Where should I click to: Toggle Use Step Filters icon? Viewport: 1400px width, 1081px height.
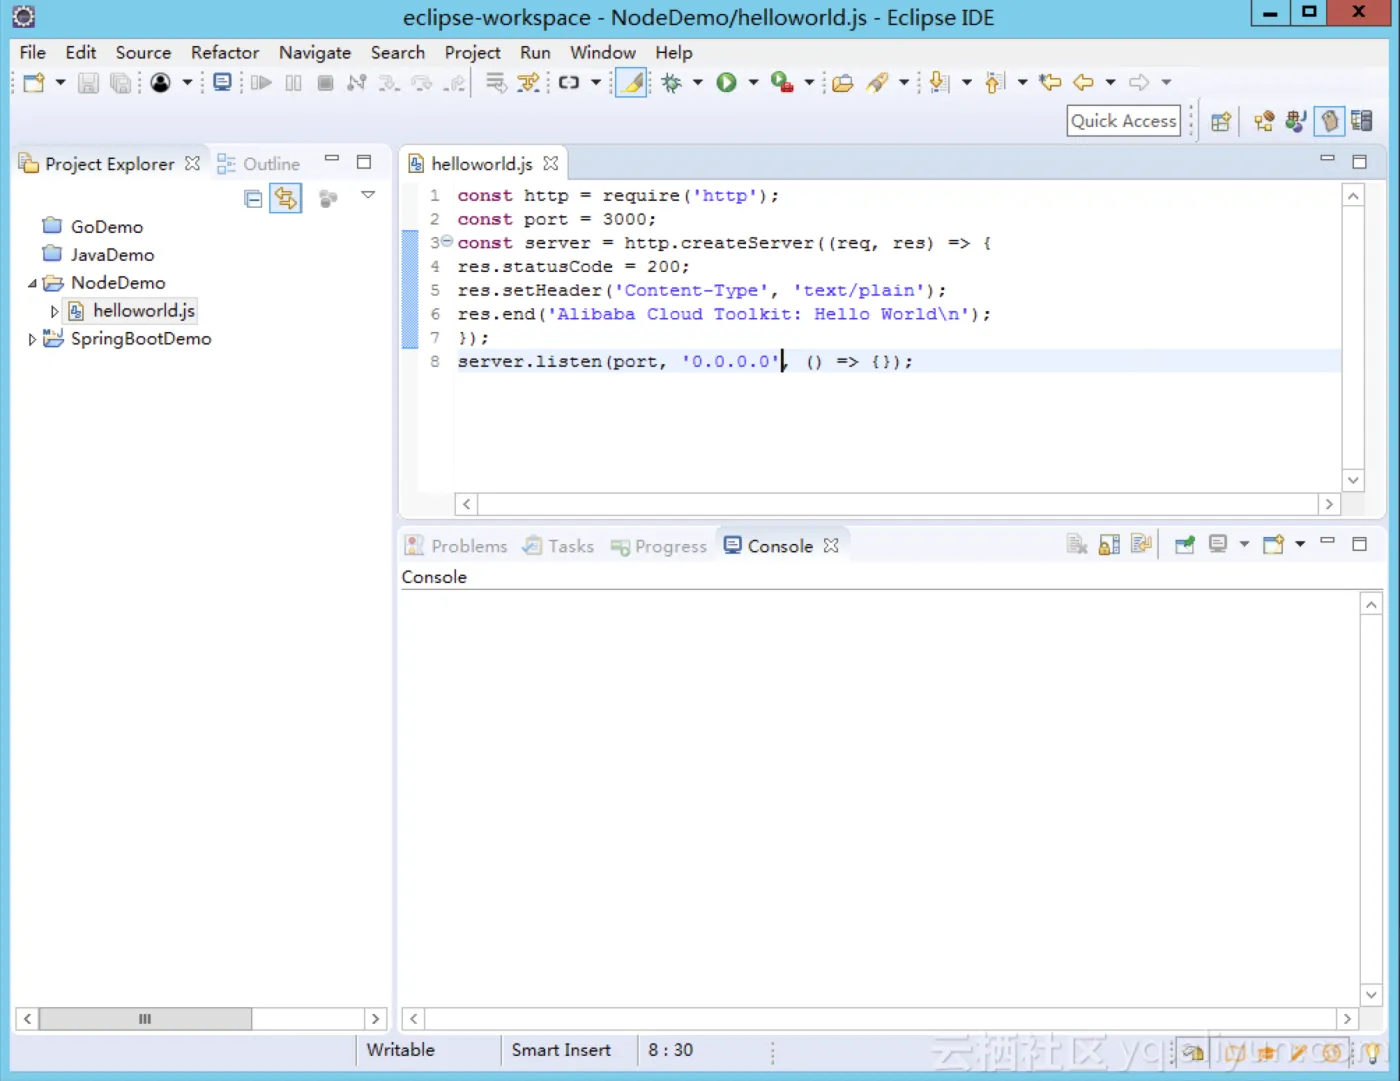click(528, 83)
